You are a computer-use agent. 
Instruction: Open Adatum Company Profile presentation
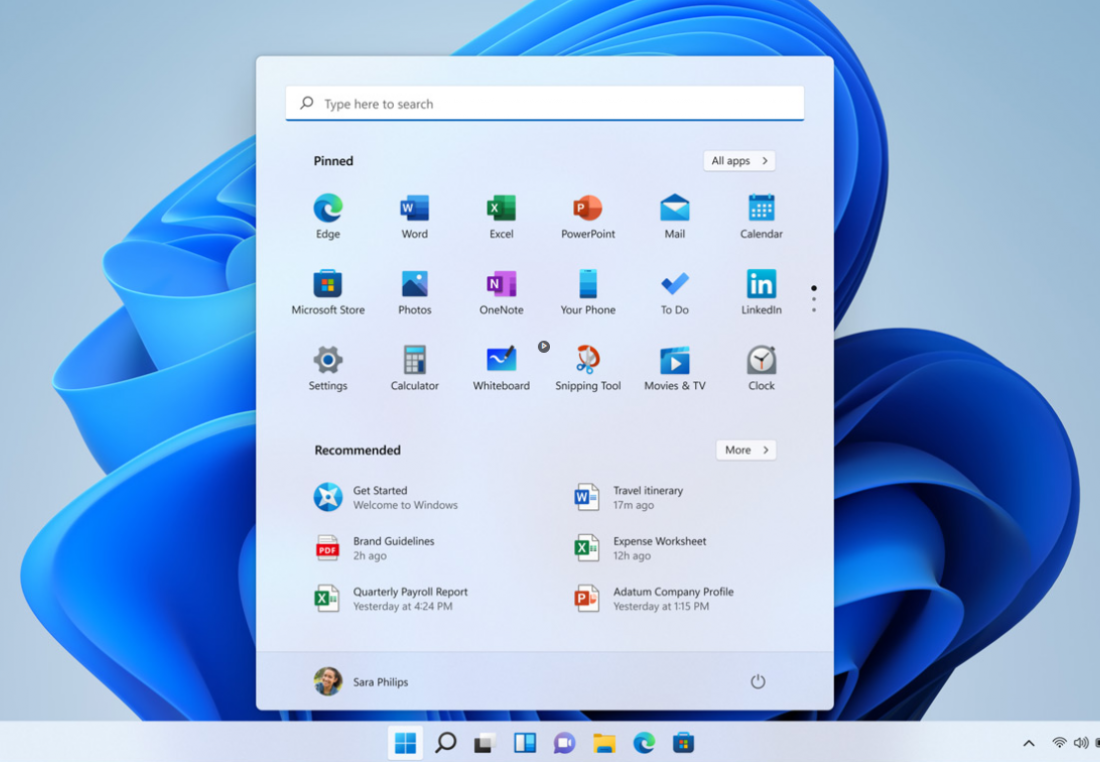click(654, 599)
